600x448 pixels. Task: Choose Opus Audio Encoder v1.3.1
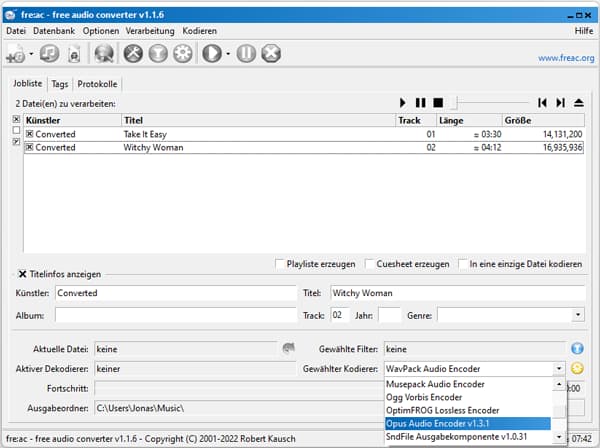(468, 424)
